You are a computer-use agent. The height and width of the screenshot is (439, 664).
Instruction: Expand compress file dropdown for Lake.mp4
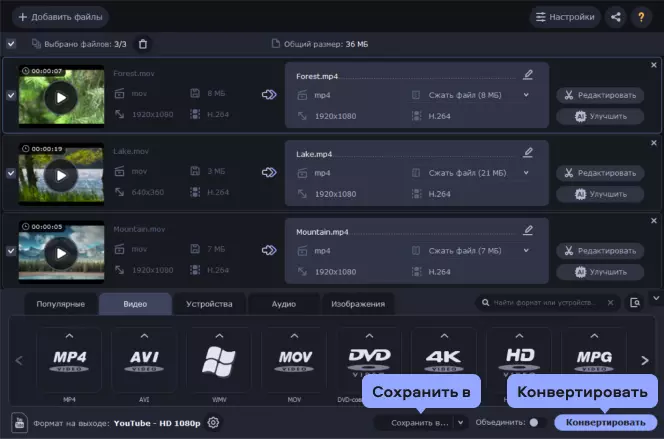526,173
